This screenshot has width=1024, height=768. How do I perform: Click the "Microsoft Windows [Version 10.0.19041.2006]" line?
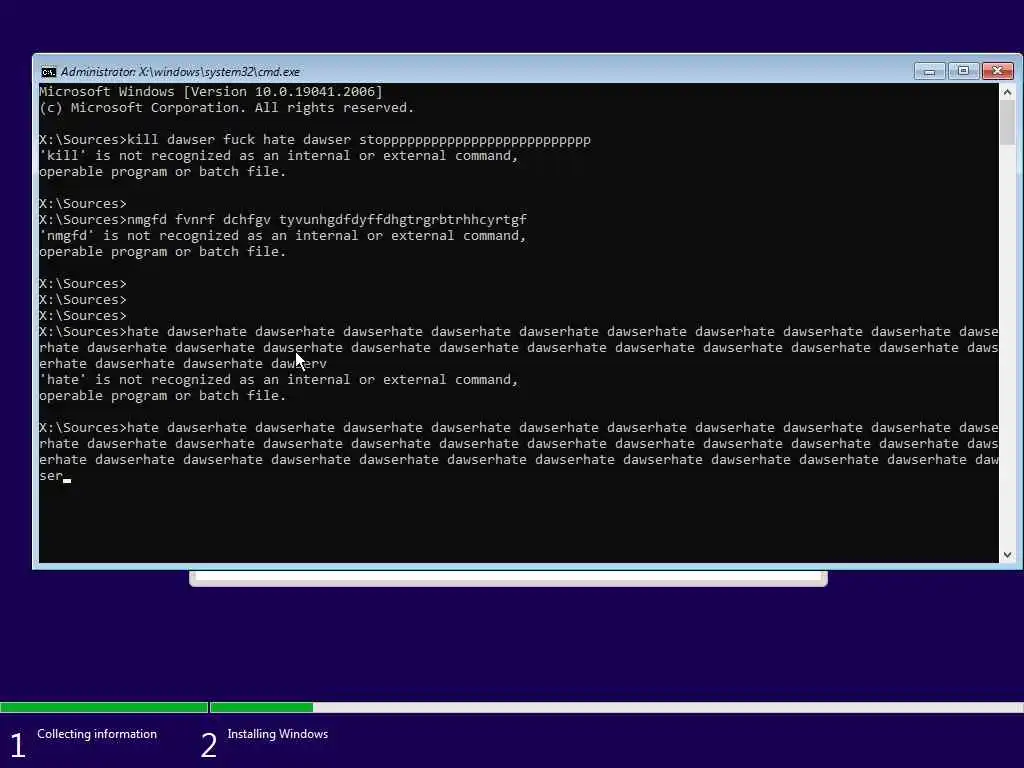pyautogui.click(x=211, y=91)
